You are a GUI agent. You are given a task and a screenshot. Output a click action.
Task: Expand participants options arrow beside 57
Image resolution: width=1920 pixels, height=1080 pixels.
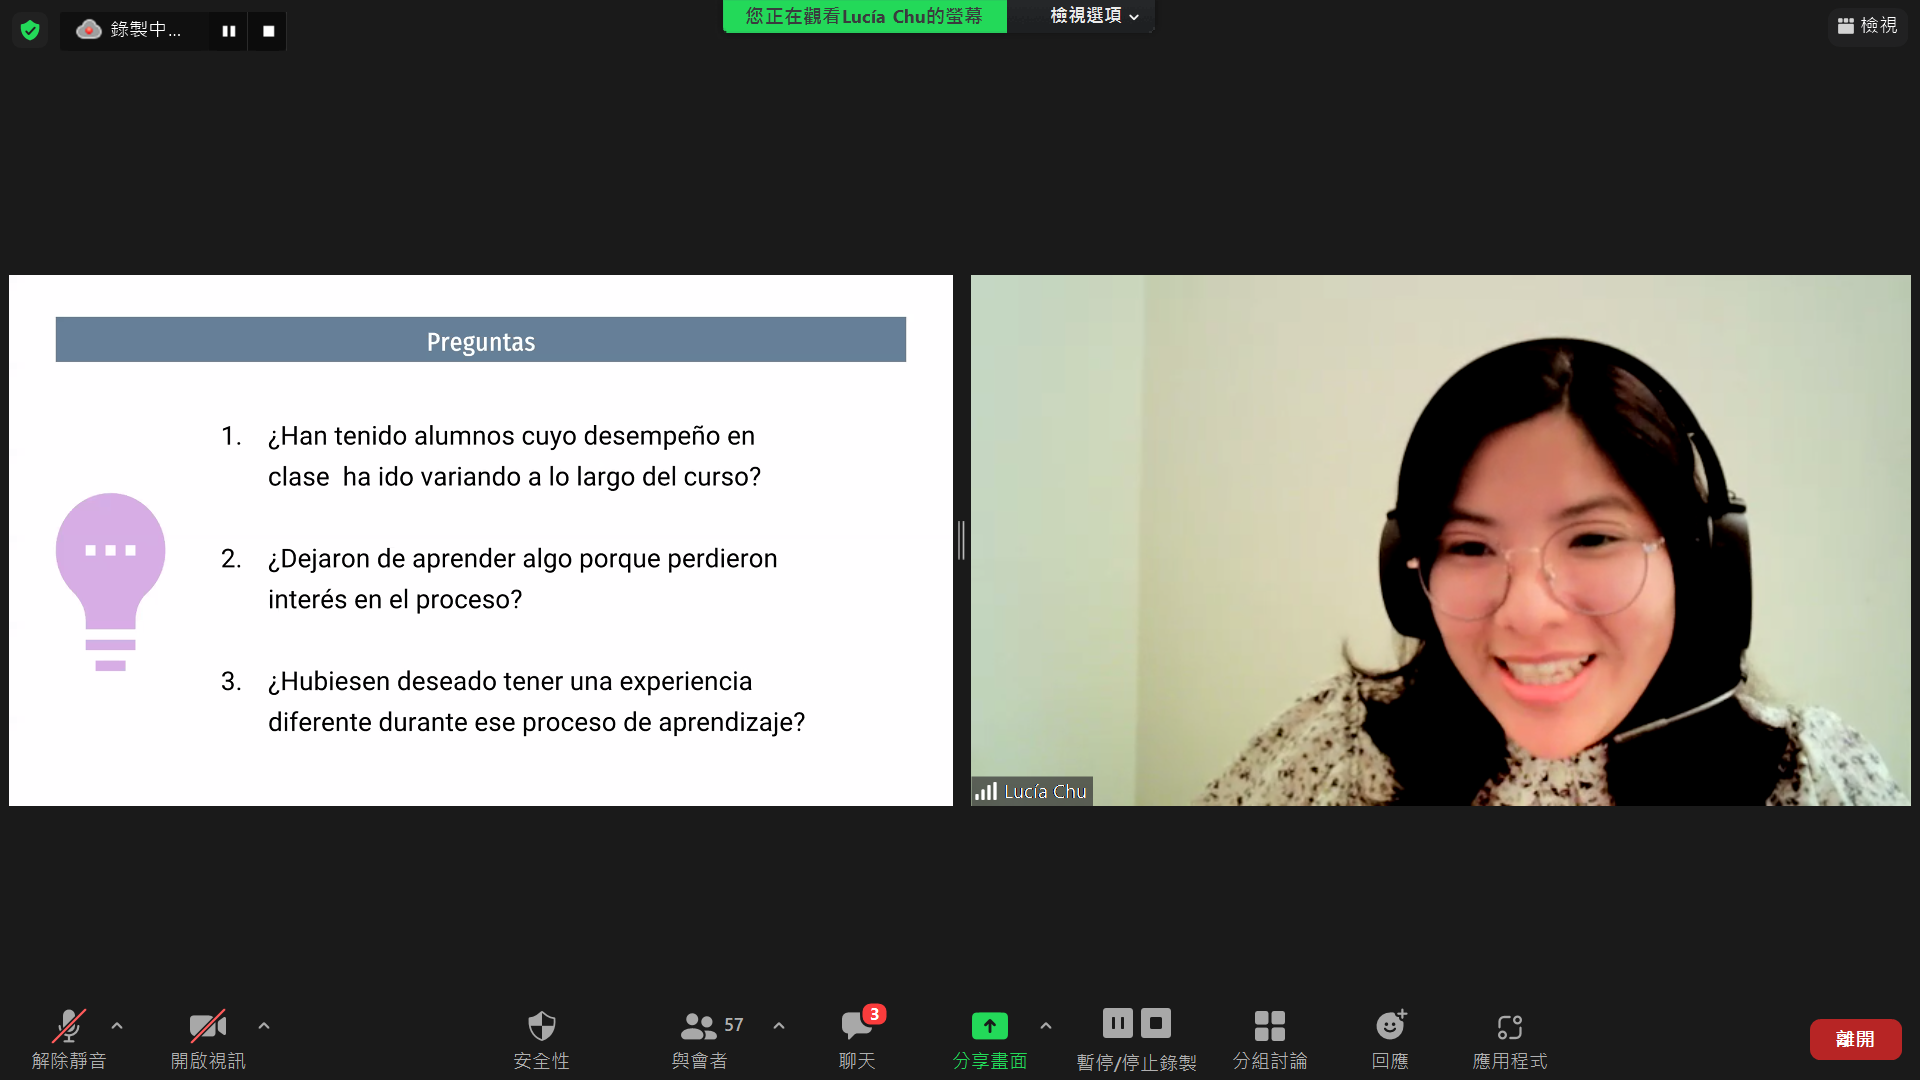tap(779, 1026)
